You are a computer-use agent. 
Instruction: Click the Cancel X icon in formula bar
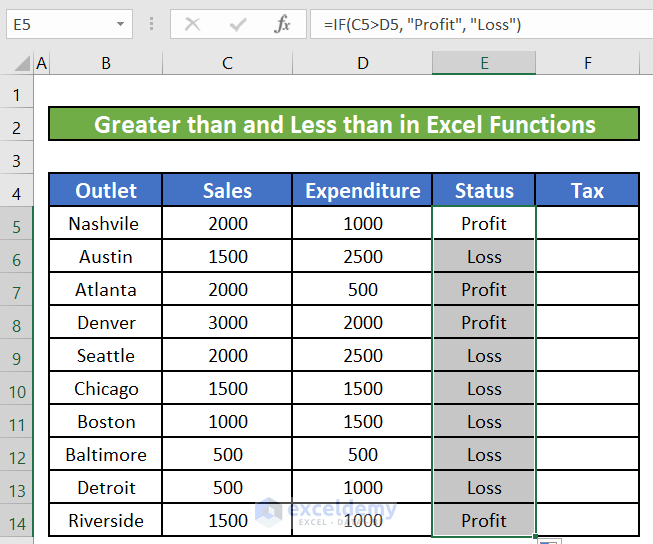coord(192,24)
